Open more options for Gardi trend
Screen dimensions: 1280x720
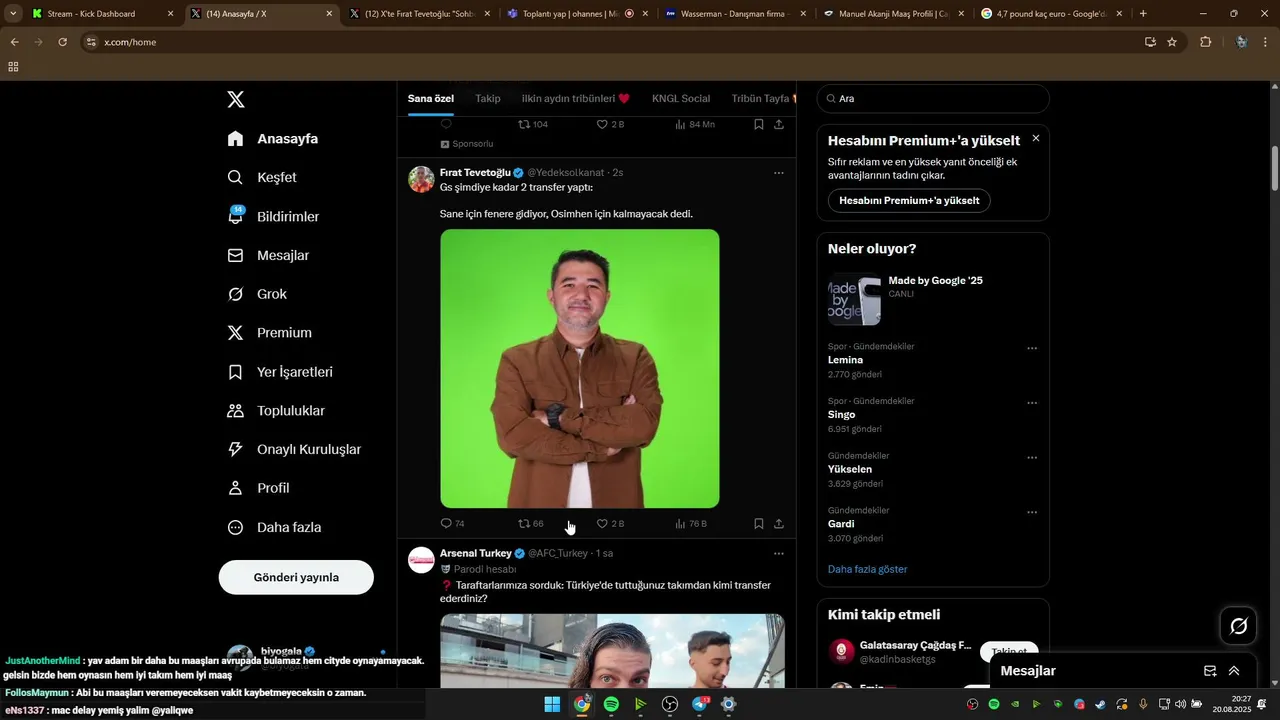[1032, 512]
